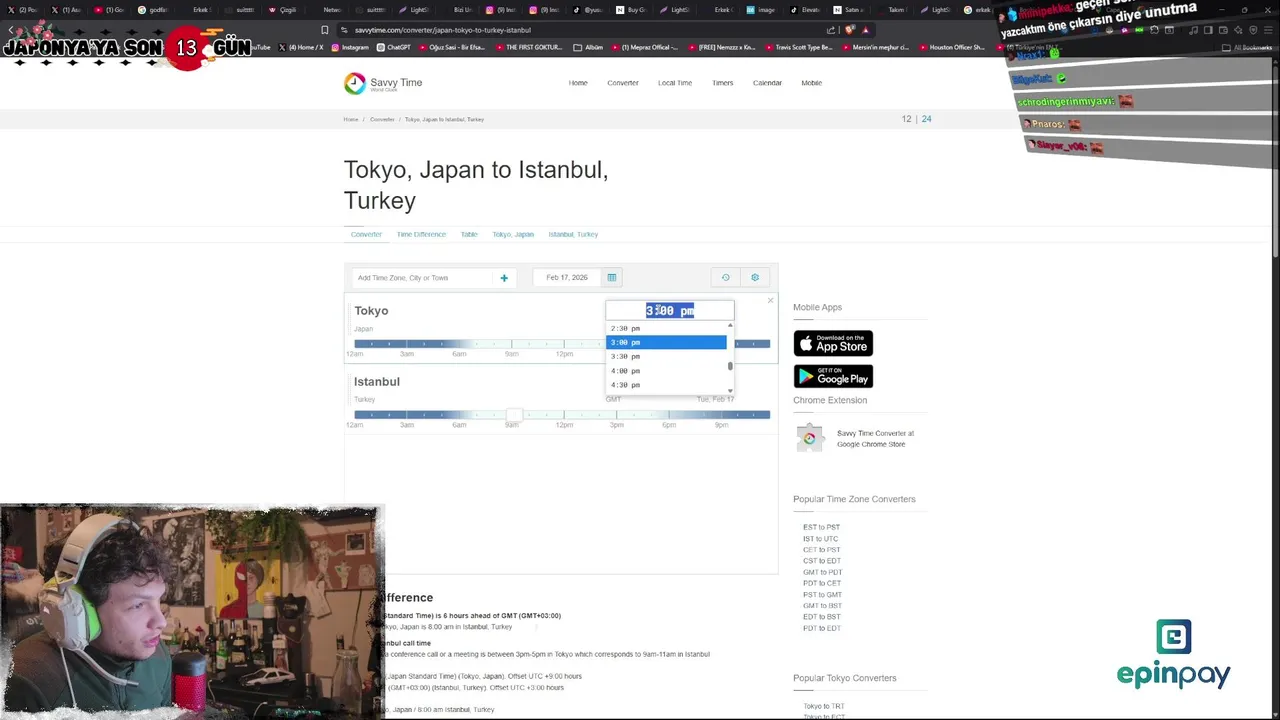This screenshot has height=720, width=1280.
Task: Click the Chrome extension puzzle icon
Action: tap(809, 438)
